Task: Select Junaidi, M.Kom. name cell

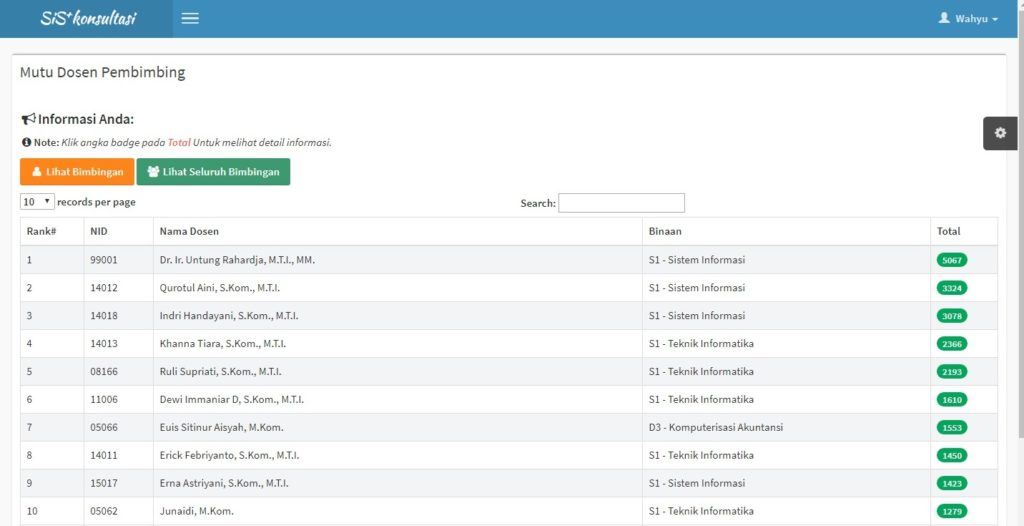Action: 398,511
